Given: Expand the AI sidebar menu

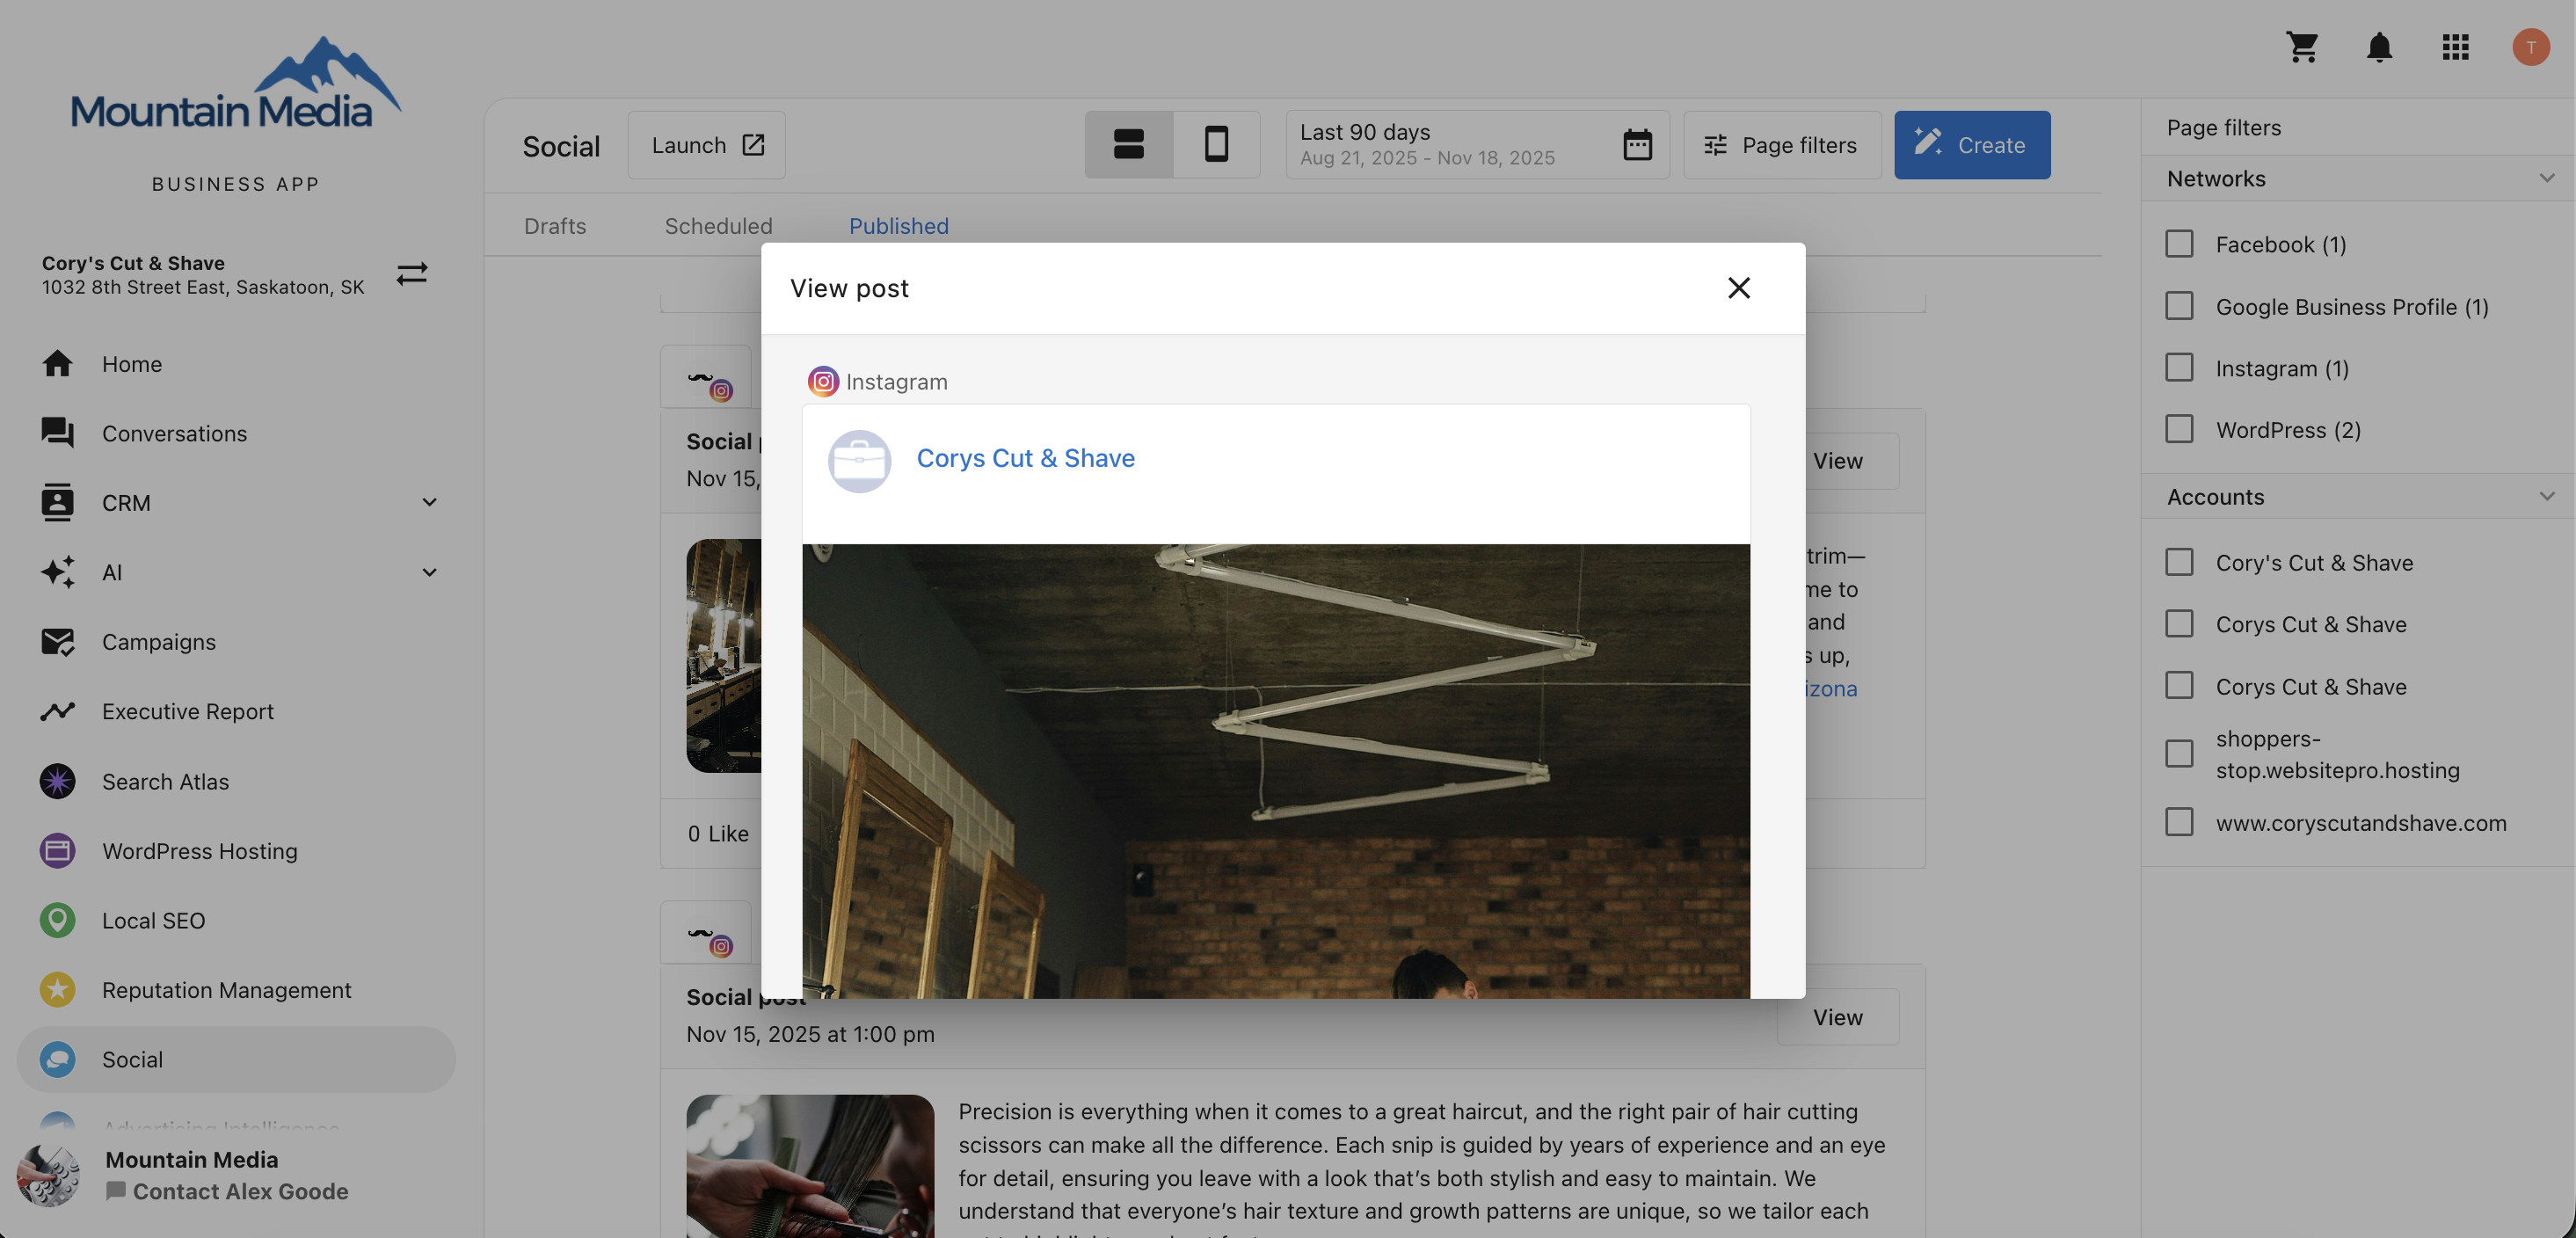Looking at the screenshot, I should coord(429,572).
